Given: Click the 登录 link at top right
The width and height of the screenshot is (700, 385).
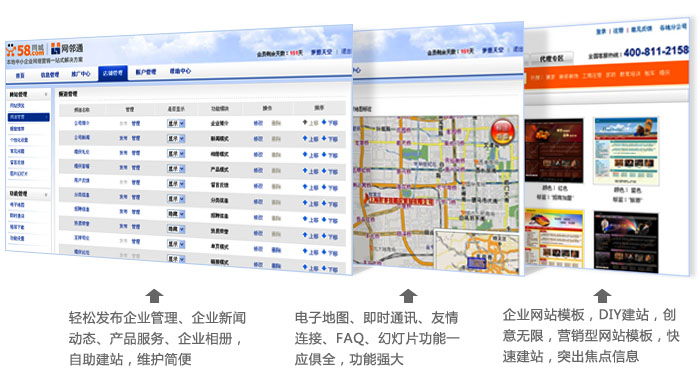Looking at the screenshot, I should (x=601, y=31).
